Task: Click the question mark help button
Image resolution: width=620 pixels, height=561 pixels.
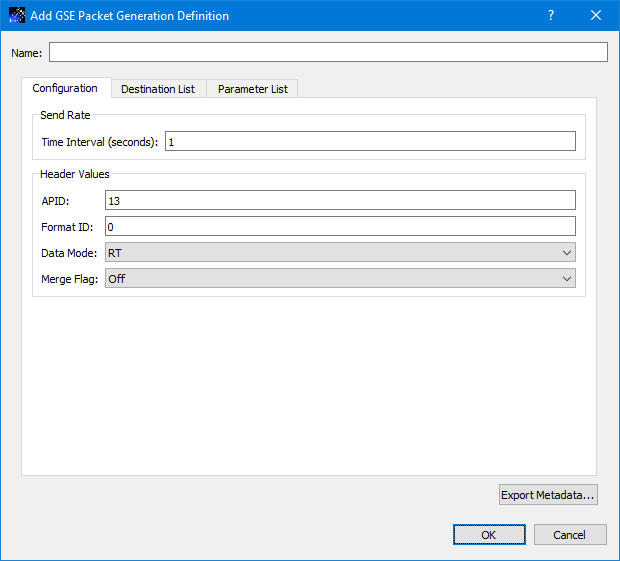Action: [551, 16]
